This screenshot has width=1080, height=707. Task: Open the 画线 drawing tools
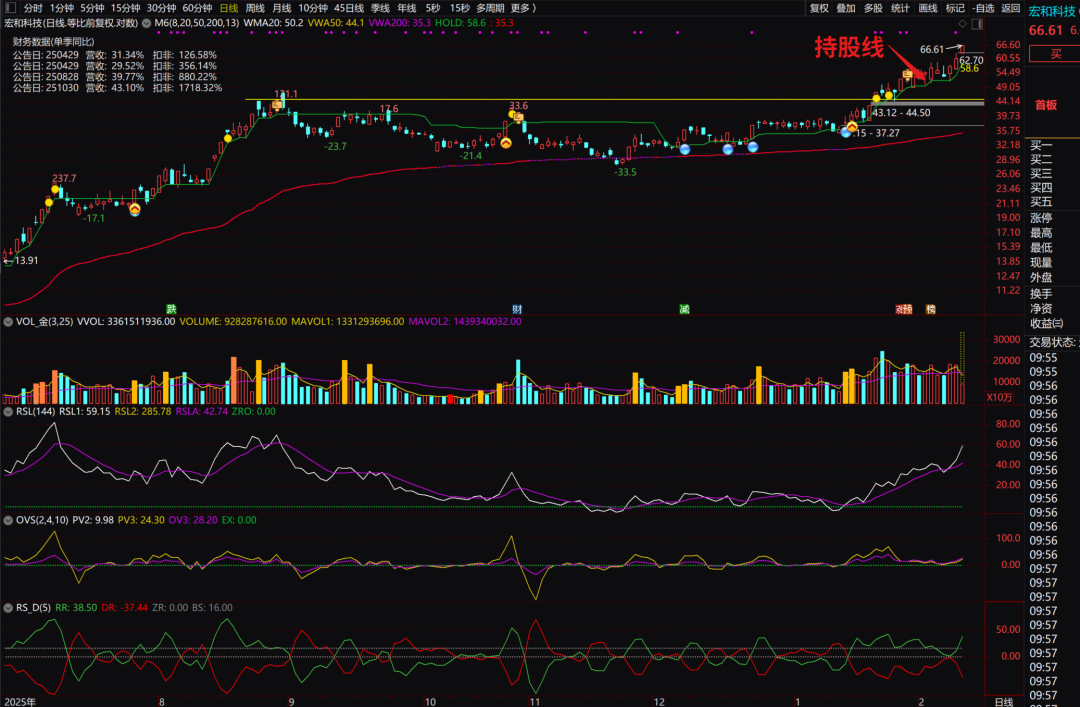(x=928, y=8)
